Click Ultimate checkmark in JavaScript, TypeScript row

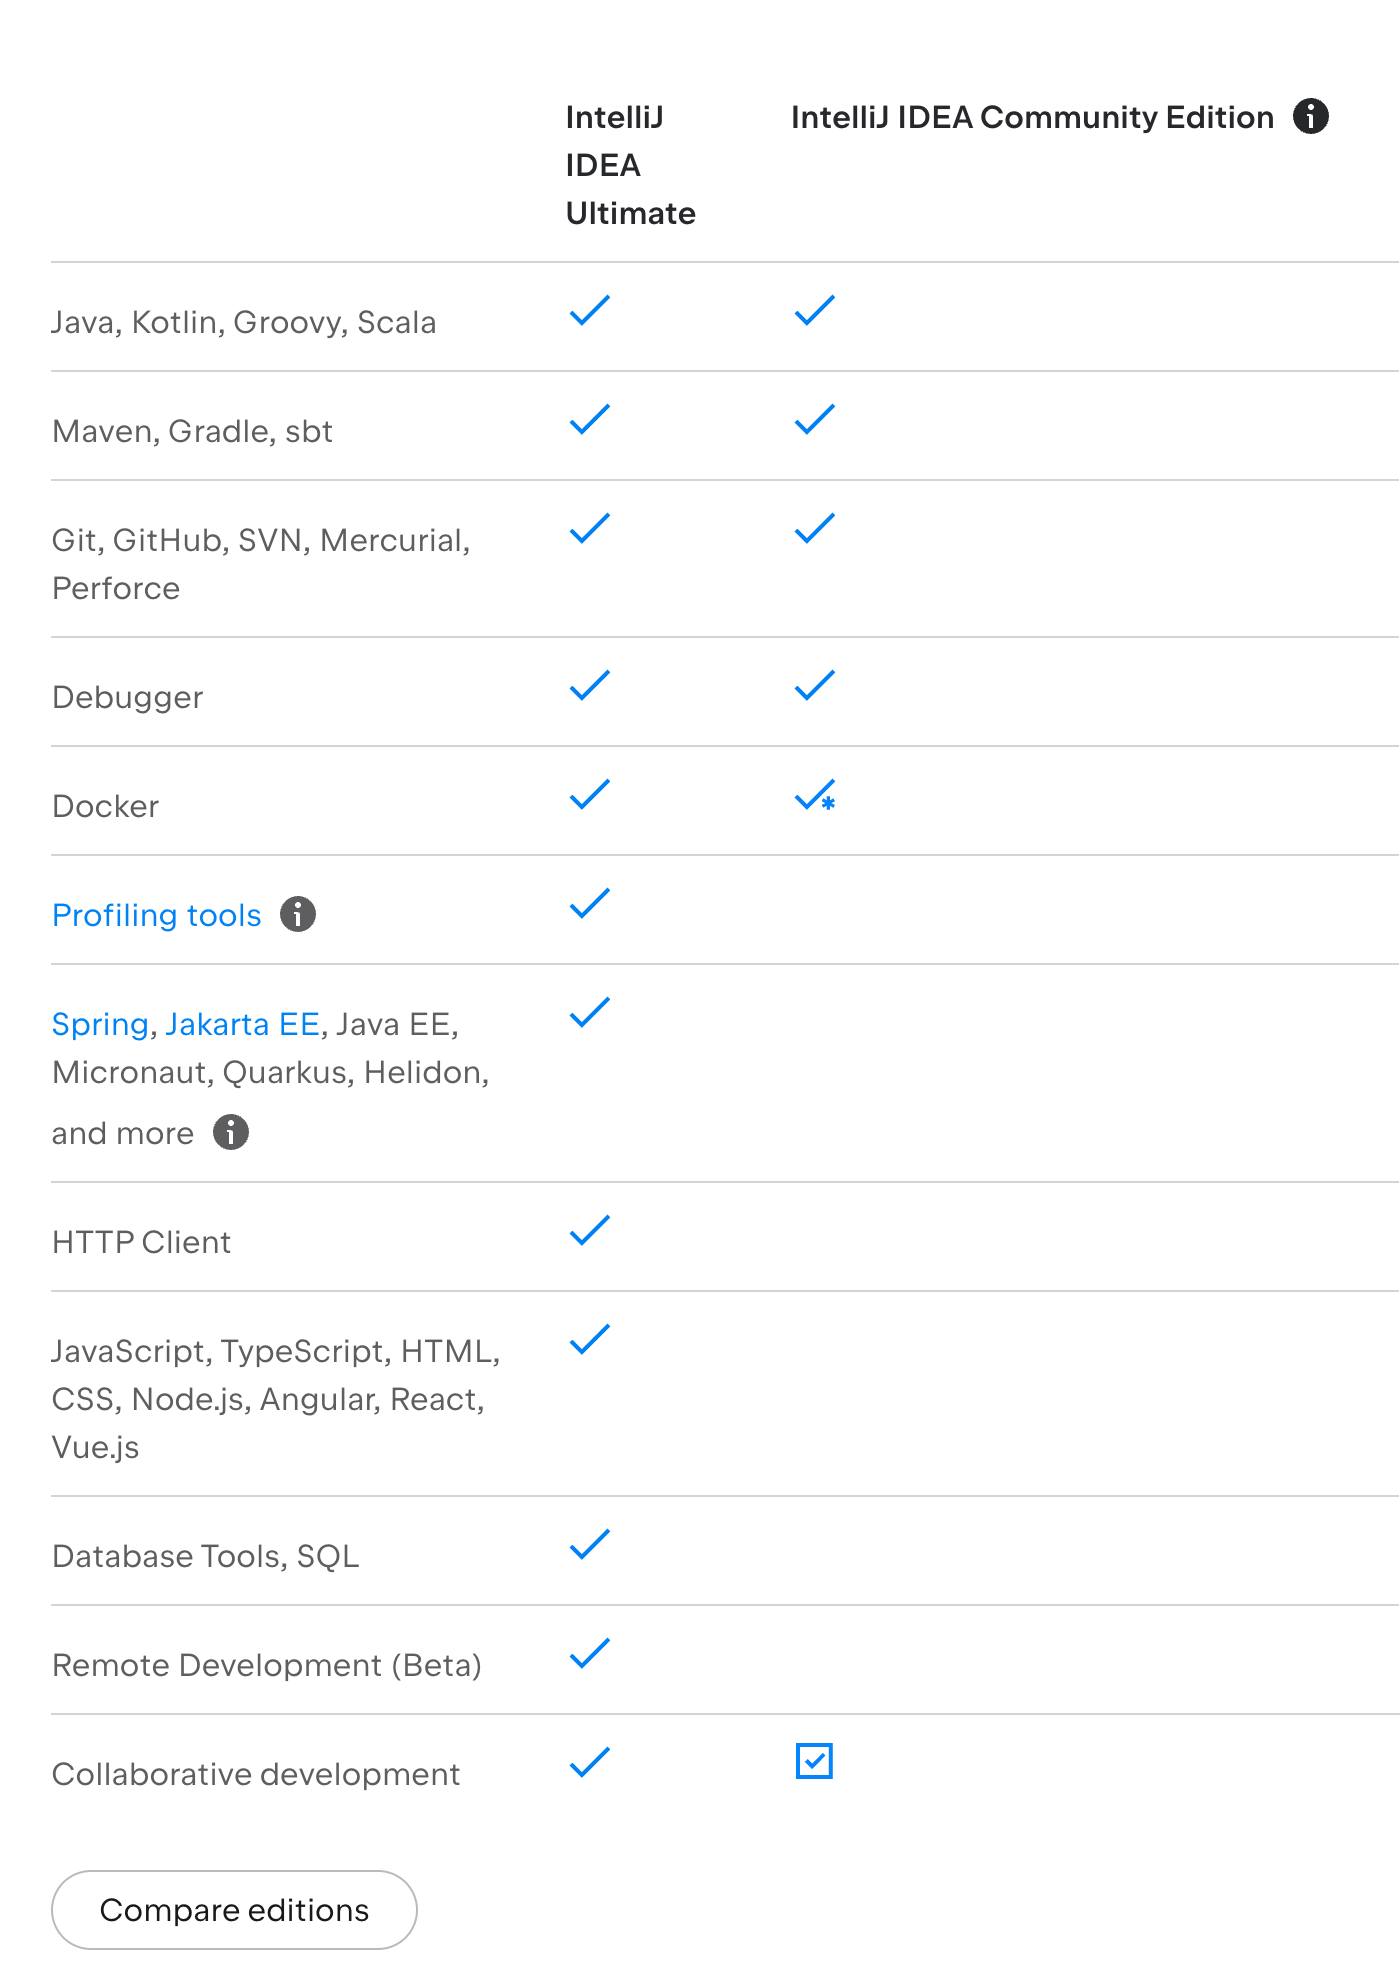[590, 1340]
